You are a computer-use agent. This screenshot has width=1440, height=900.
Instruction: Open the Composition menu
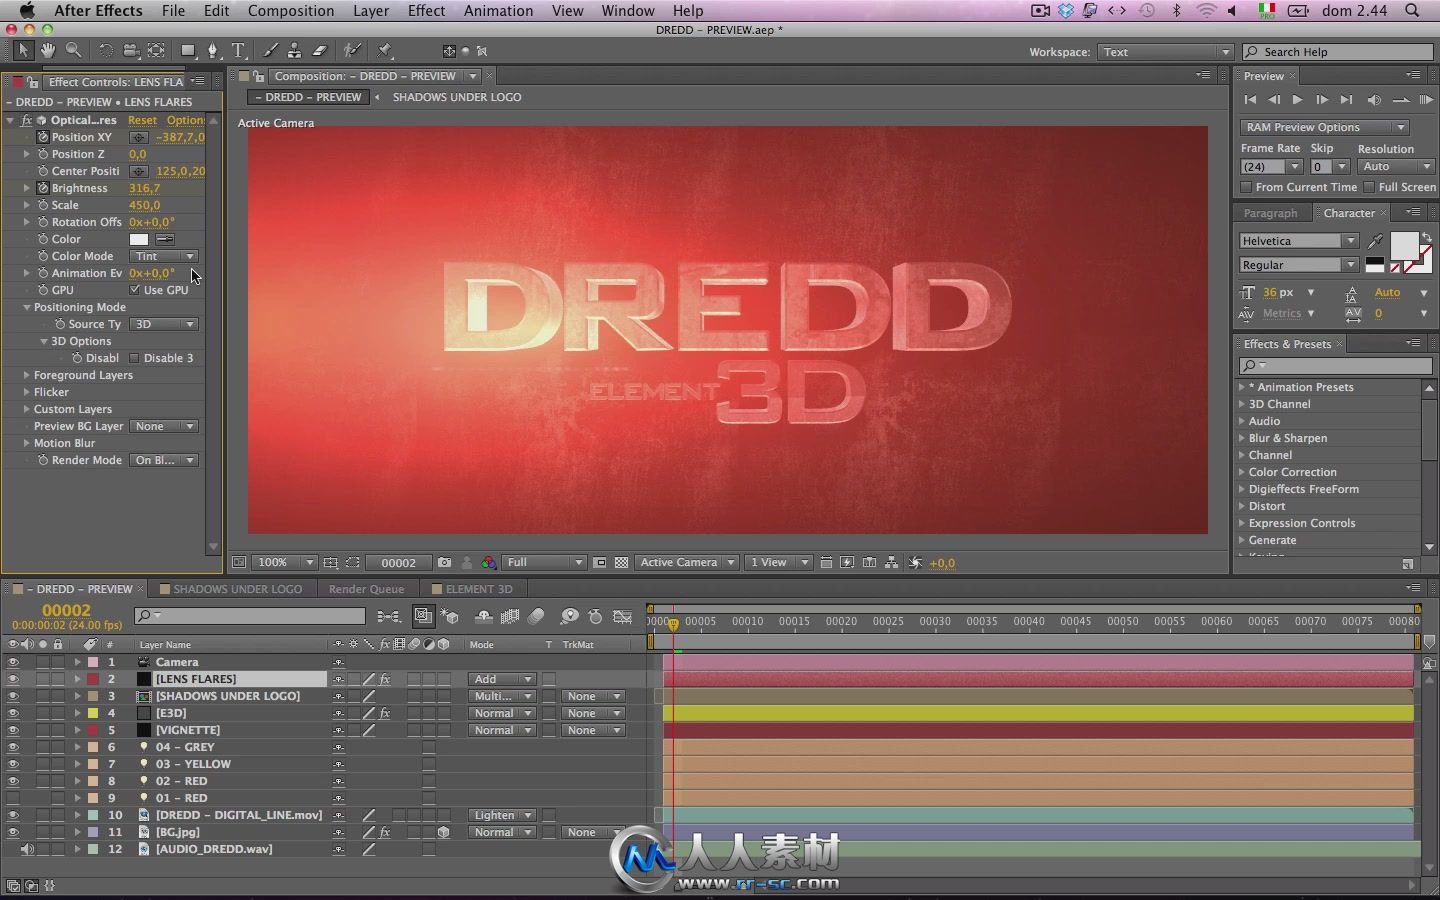(x=291, y=11)
